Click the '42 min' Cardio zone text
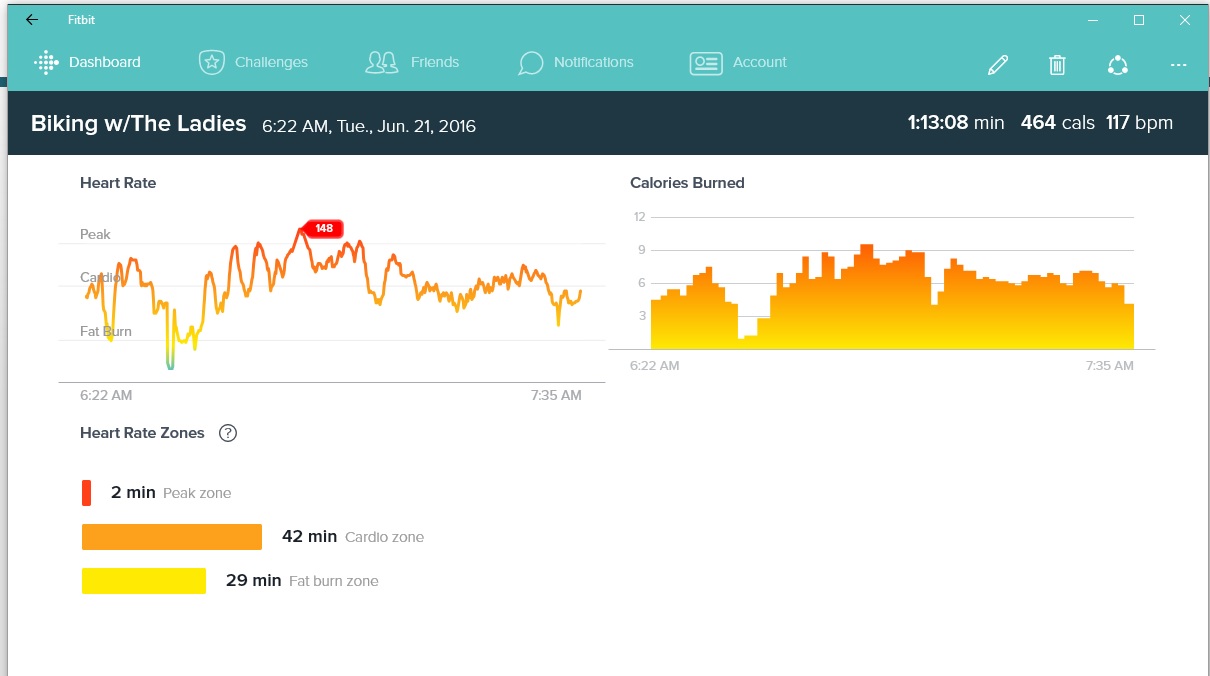 click(309, 536)
